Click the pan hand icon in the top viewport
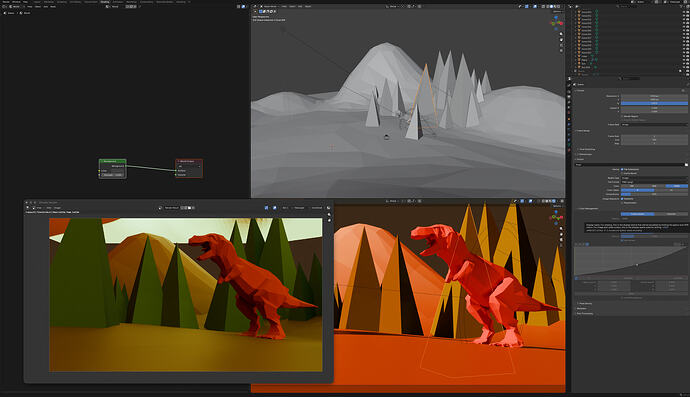690x397 pixels. (561, 40)
